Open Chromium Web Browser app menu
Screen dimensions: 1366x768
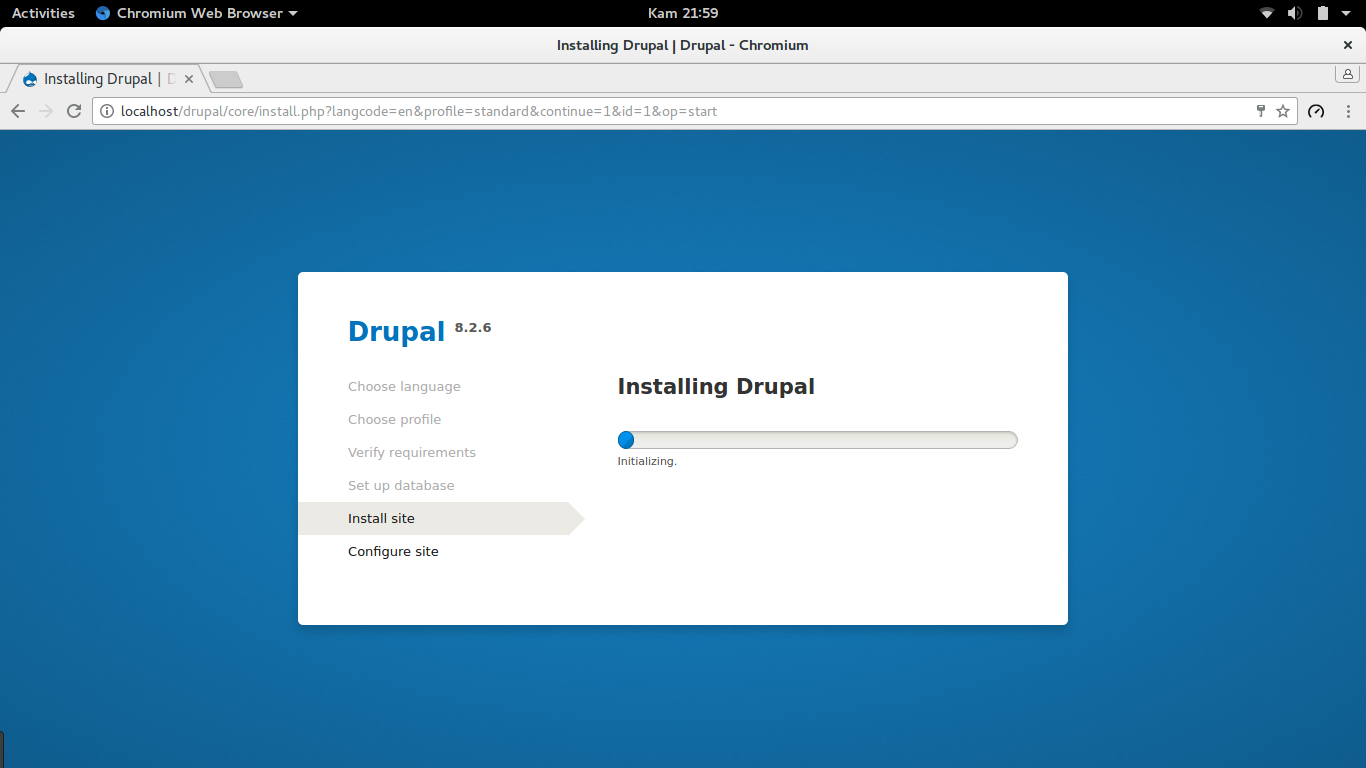[197, 13]
